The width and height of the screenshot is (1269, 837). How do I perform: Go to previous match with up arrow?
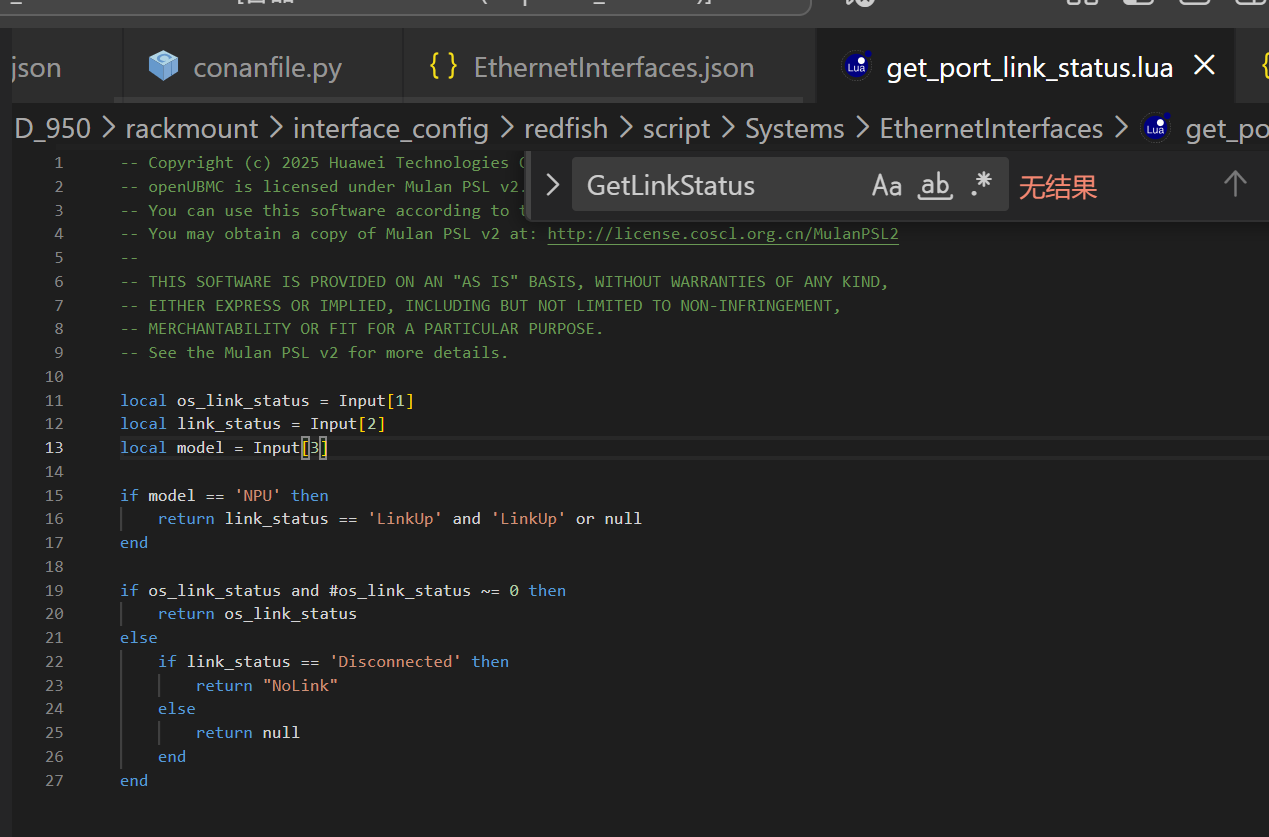tap(1235, 184)
